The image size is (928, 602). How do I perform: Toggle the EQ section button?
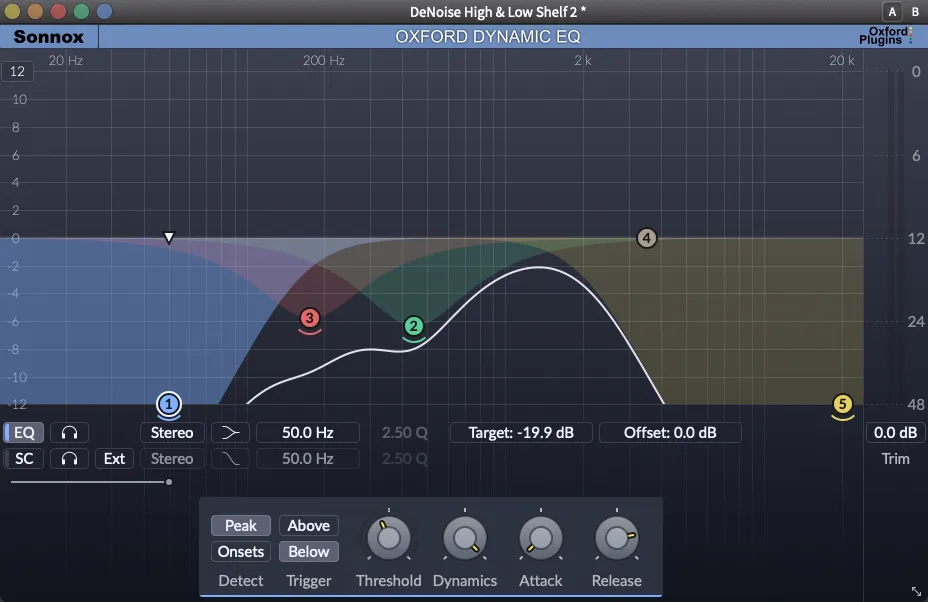pyautogui.click(x=23, y=433)
